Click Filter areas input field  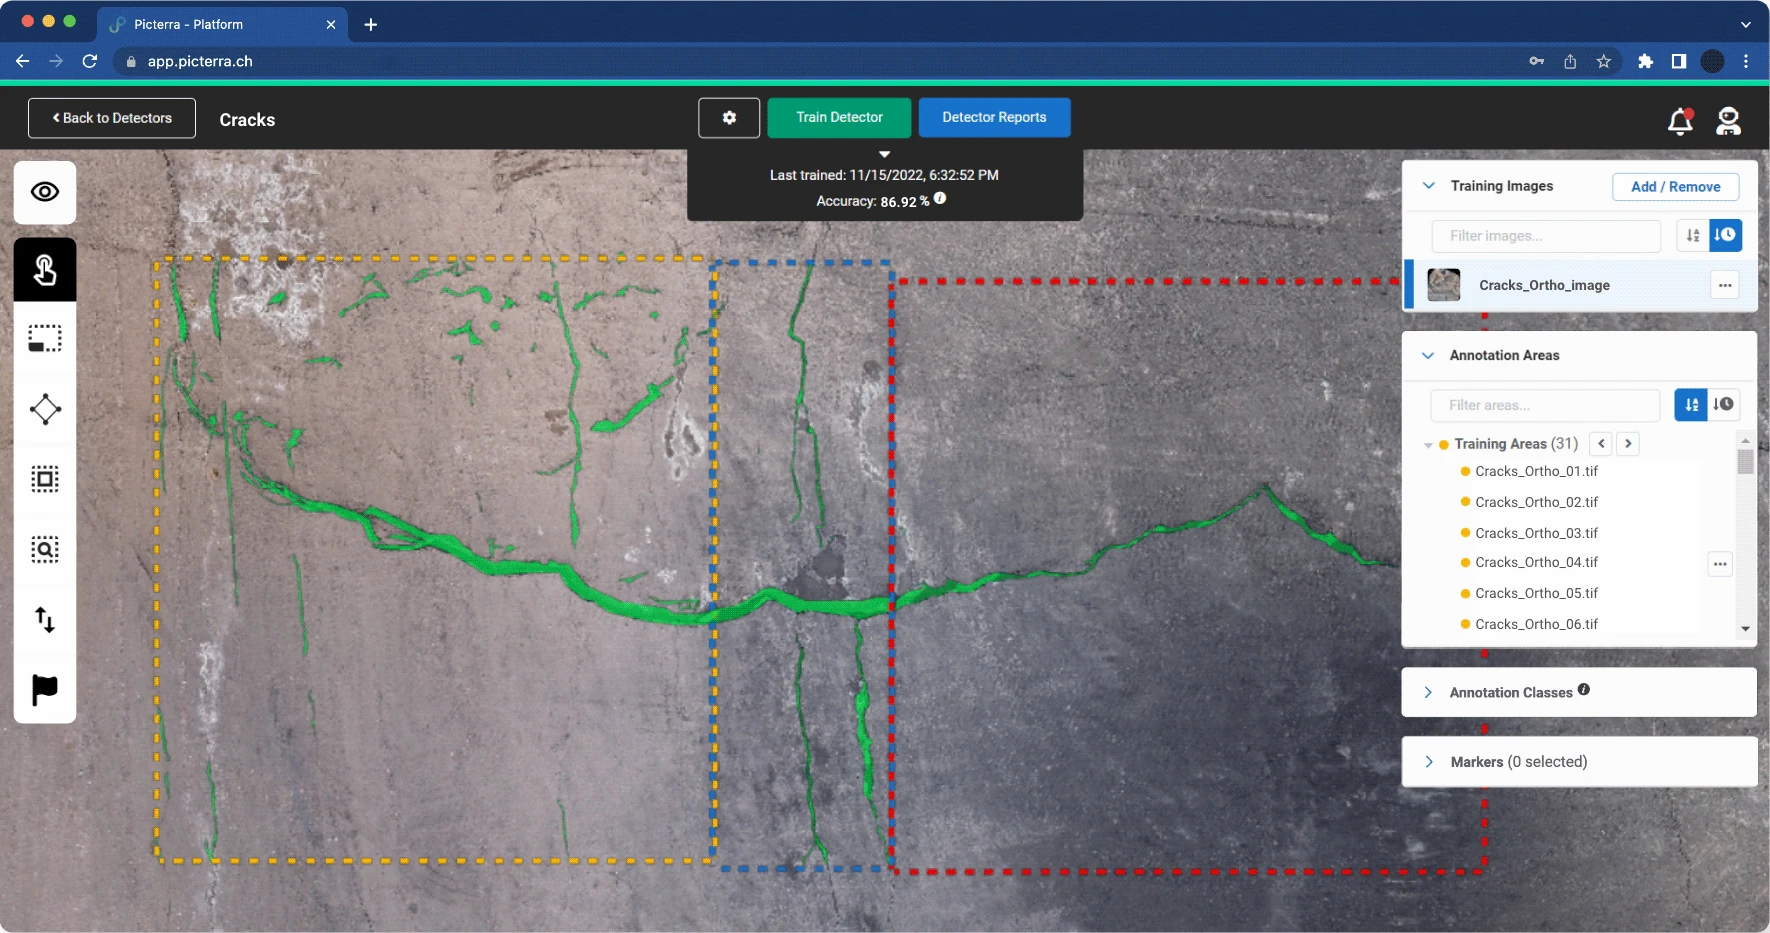tap(1545, 405)
